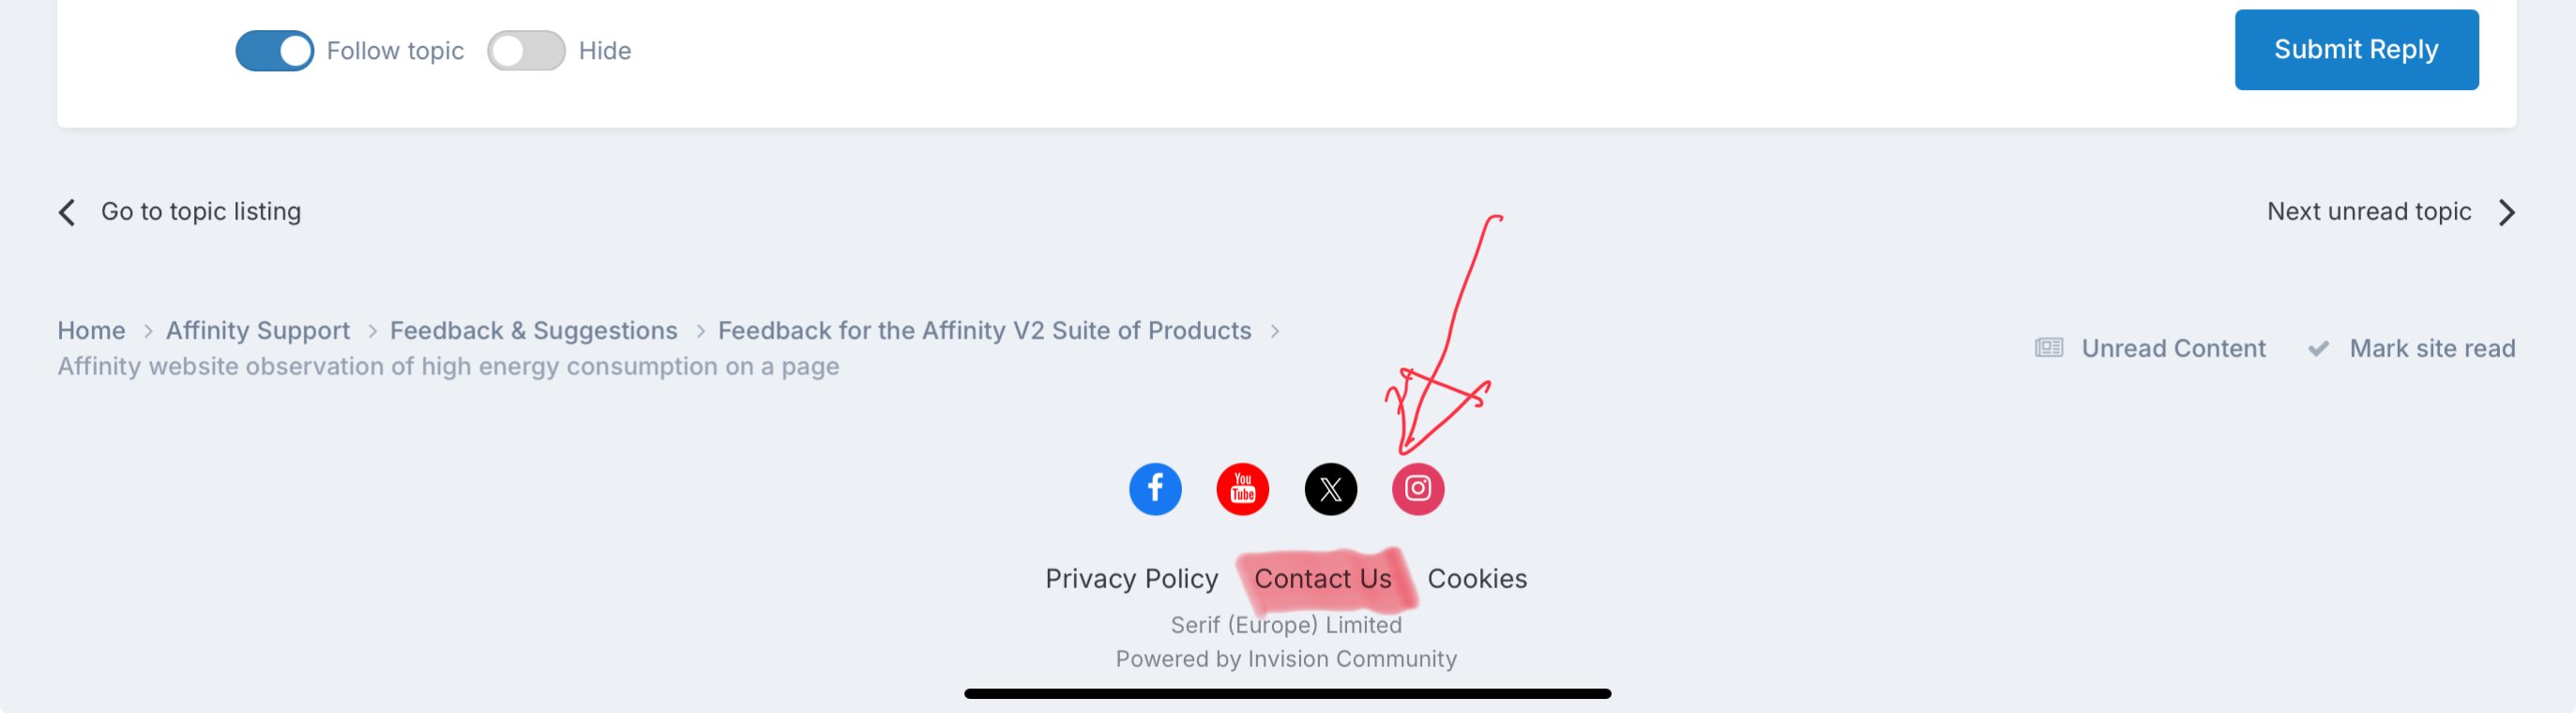Image resolution: width=2576 pixels, height=713 pixels.
Task: Open Feedback for the Affinity V2 Suite breadcrumb
Action: click(x=984, y=331)
